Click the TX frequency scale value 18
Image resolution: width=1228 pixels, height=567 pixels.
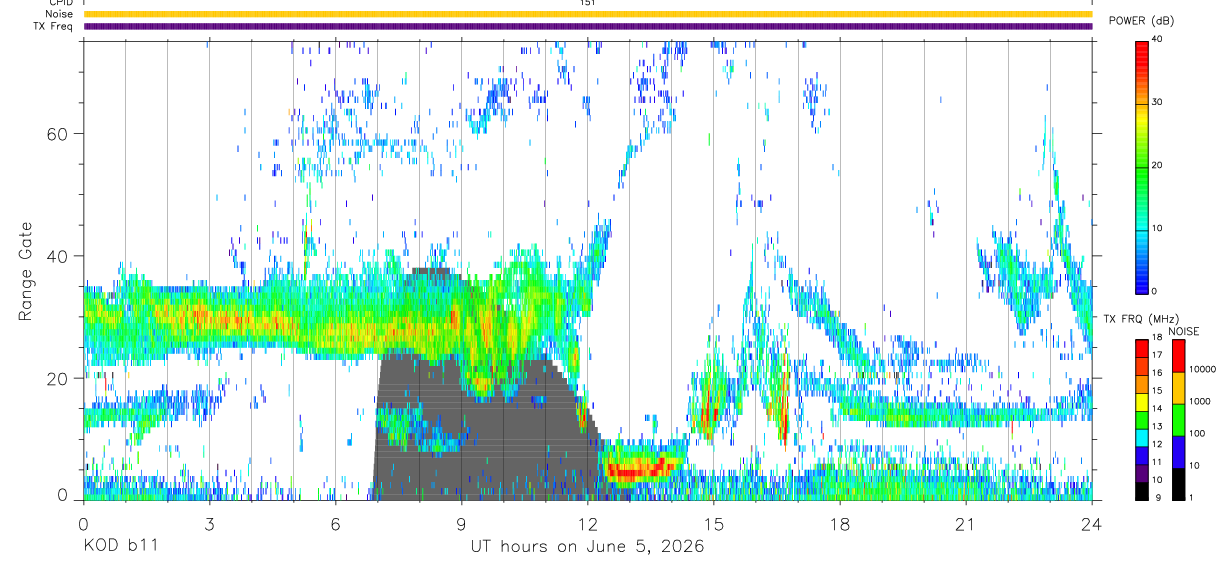pos(1156,337)
